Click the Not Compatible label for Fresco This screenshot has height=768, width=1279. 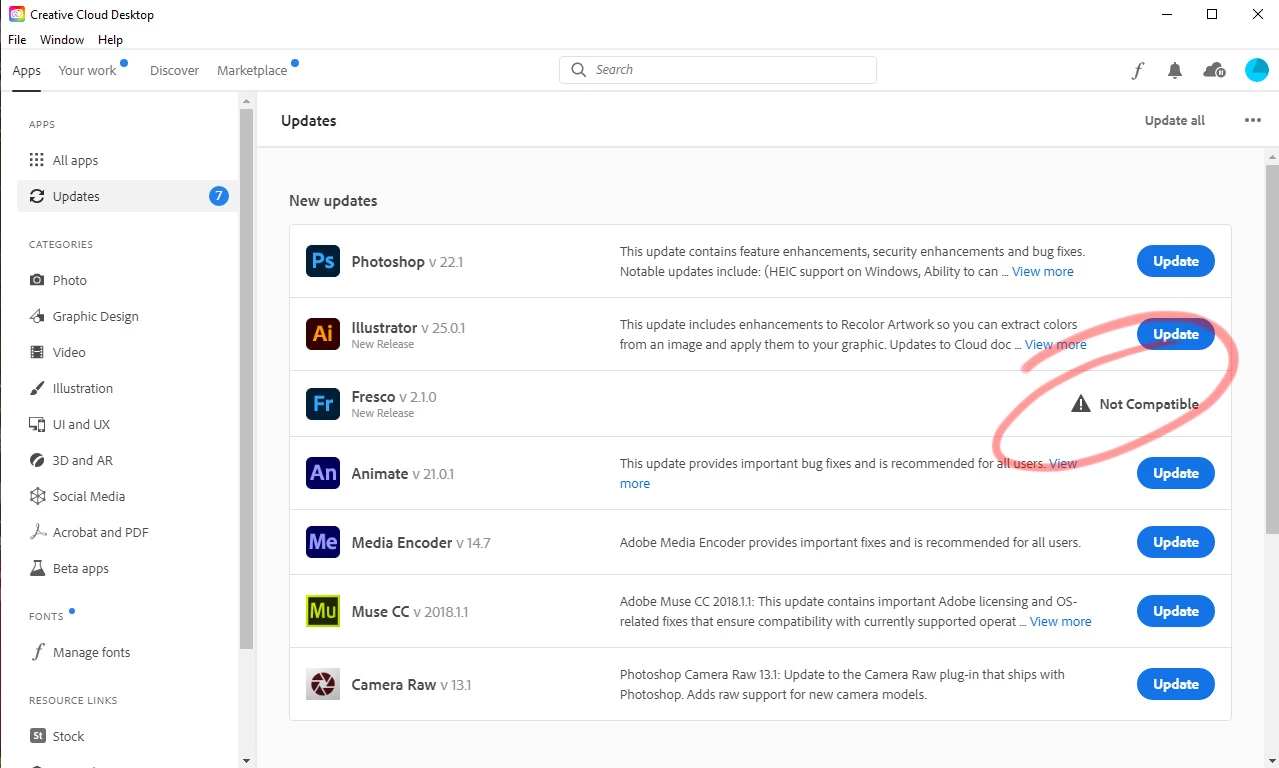pos(1149,404)
